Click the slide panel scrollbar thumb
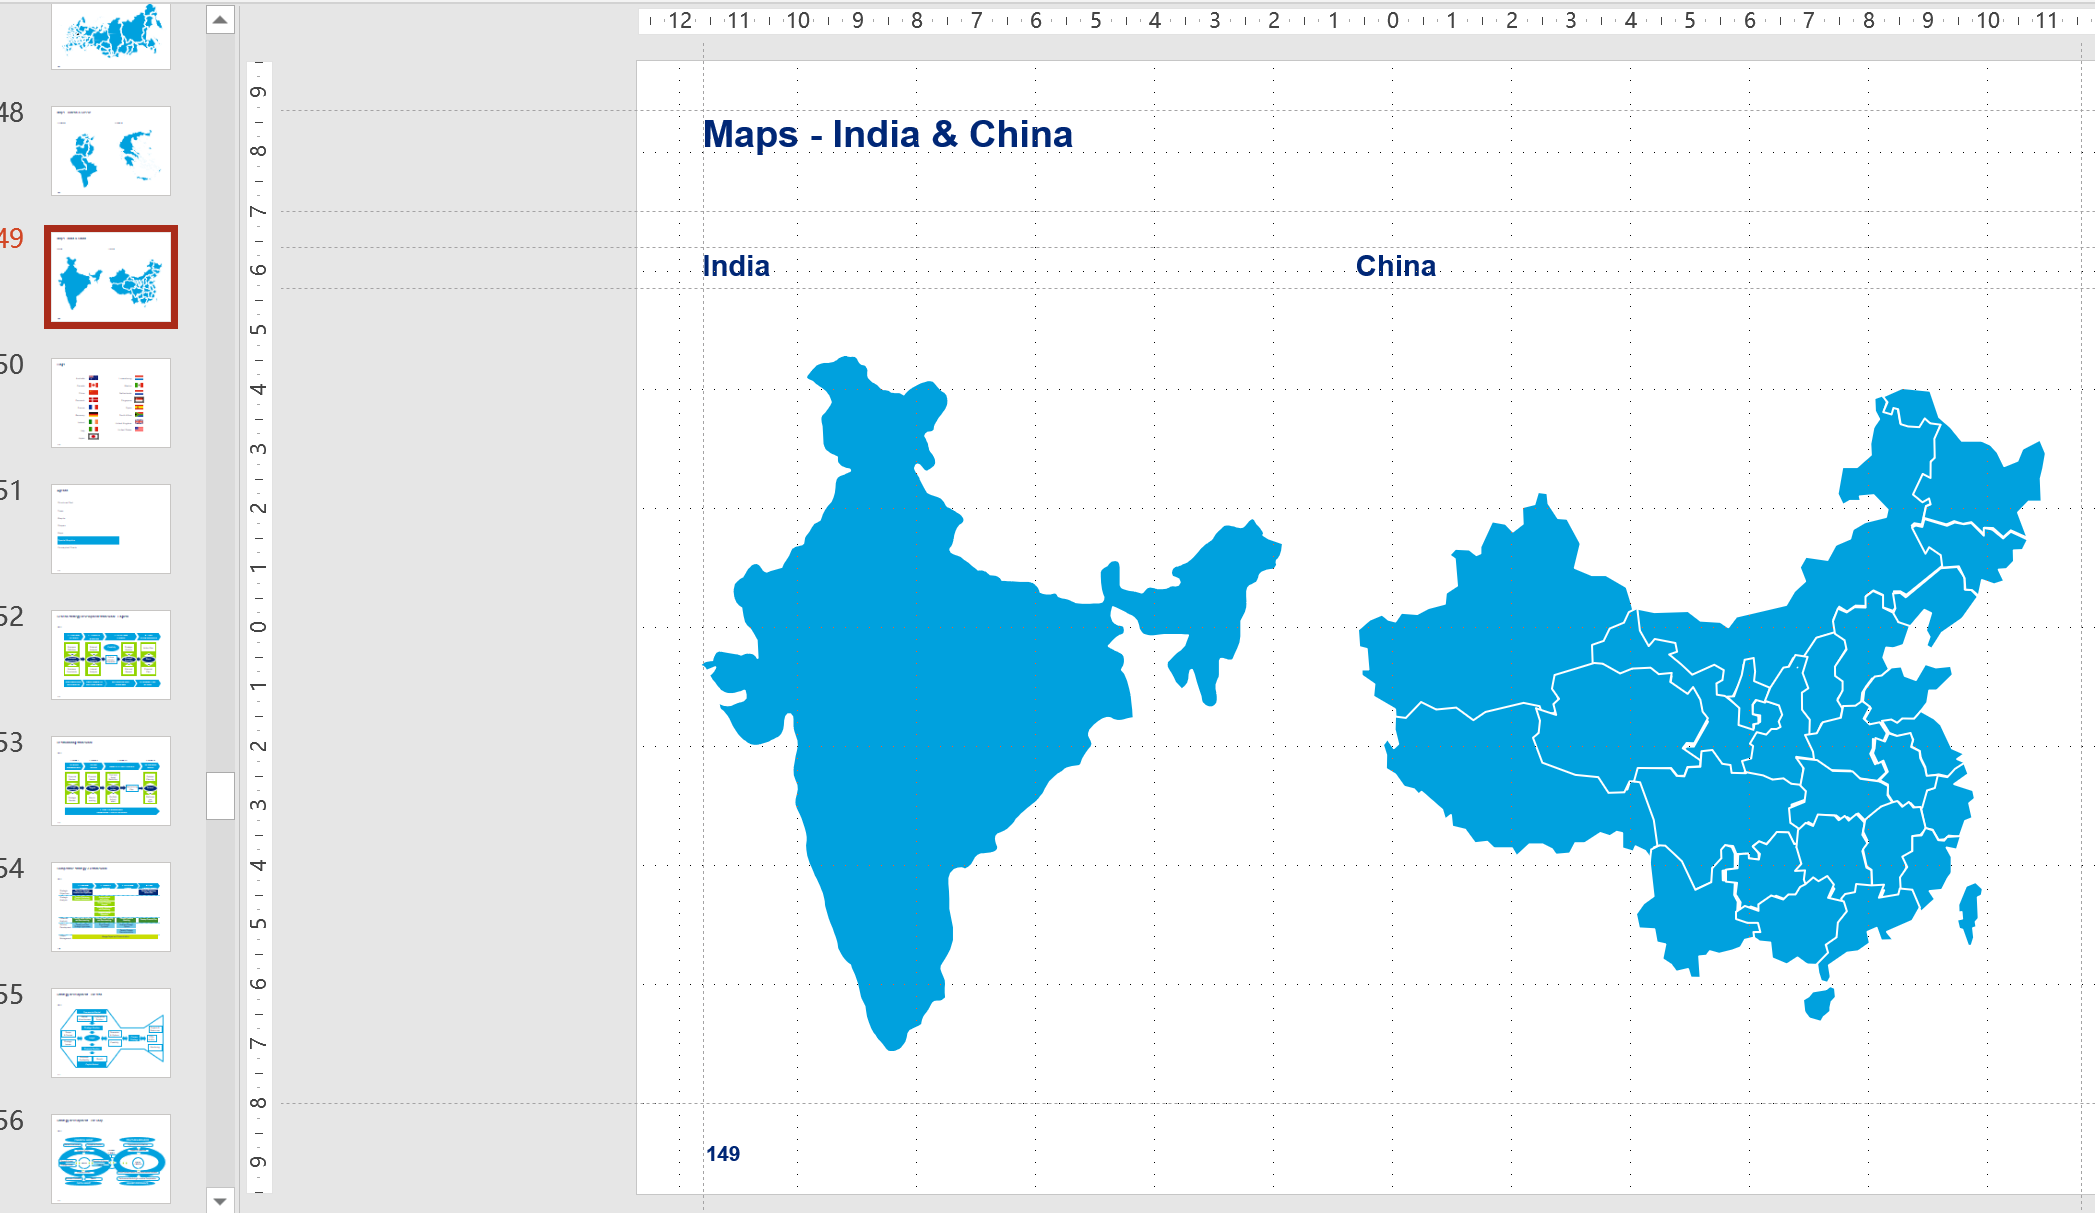This screenshot has width=2095, height=1213. 220,795
